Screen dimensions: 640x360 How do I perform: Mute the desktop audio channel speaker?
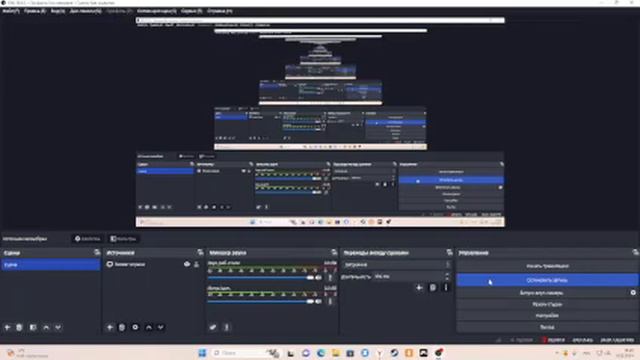click(x=318, y=278)
